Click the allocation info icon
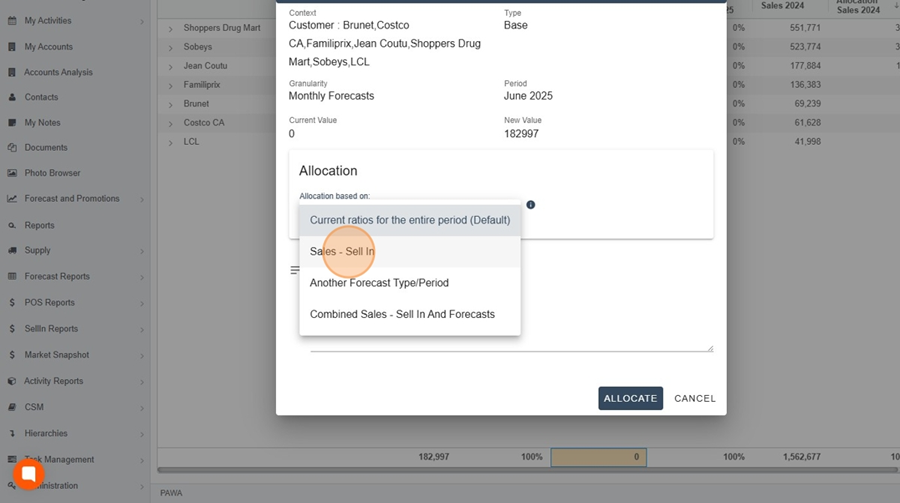The width and height of the screenshot is (900, 503). tap(531, 205)
